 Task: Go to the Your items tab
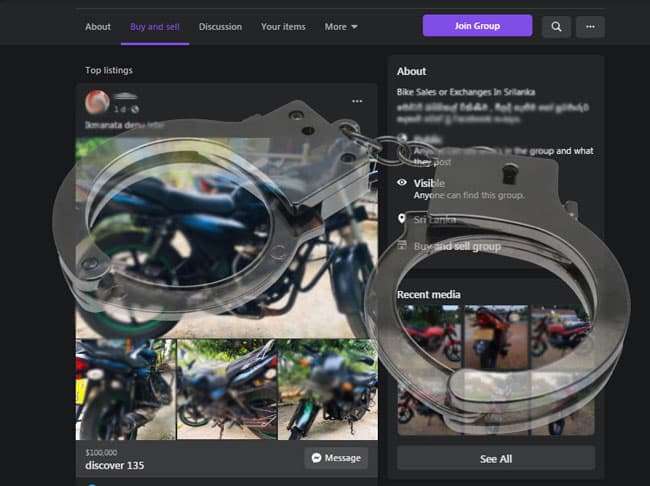point(283,27)
